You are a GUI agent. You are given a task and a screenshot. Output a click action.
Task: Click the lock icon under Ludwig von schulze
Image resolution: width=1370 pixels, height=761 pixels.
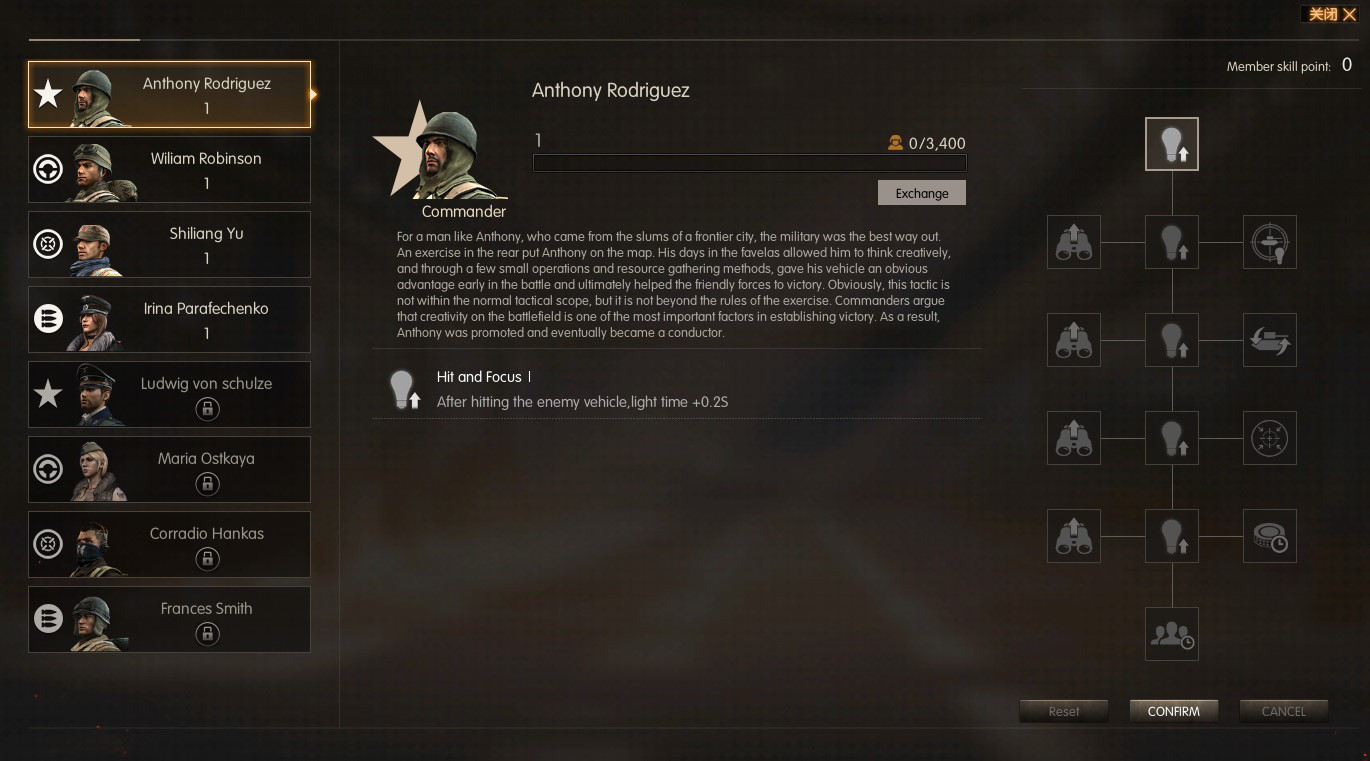207,408
